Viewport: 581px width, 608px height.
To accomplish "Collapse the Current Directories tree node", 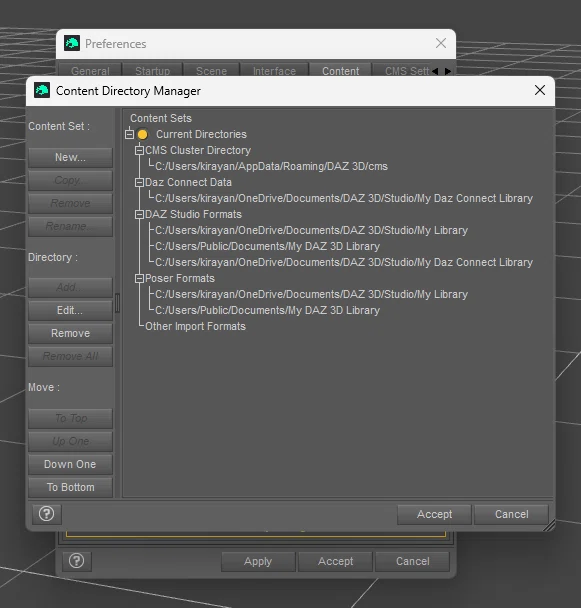I will pos(130,134).
